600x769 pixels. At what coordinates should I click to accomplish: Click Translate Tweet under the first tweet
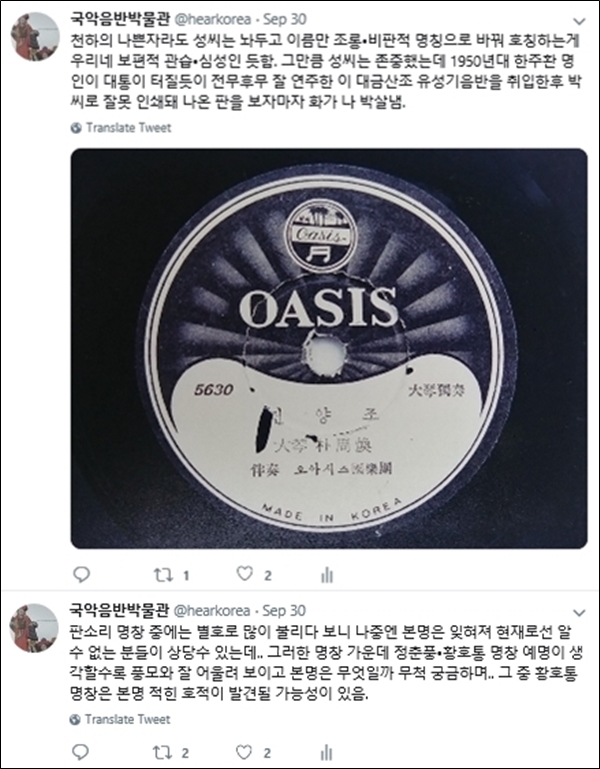pyautogui.click(x=129, y=128)
